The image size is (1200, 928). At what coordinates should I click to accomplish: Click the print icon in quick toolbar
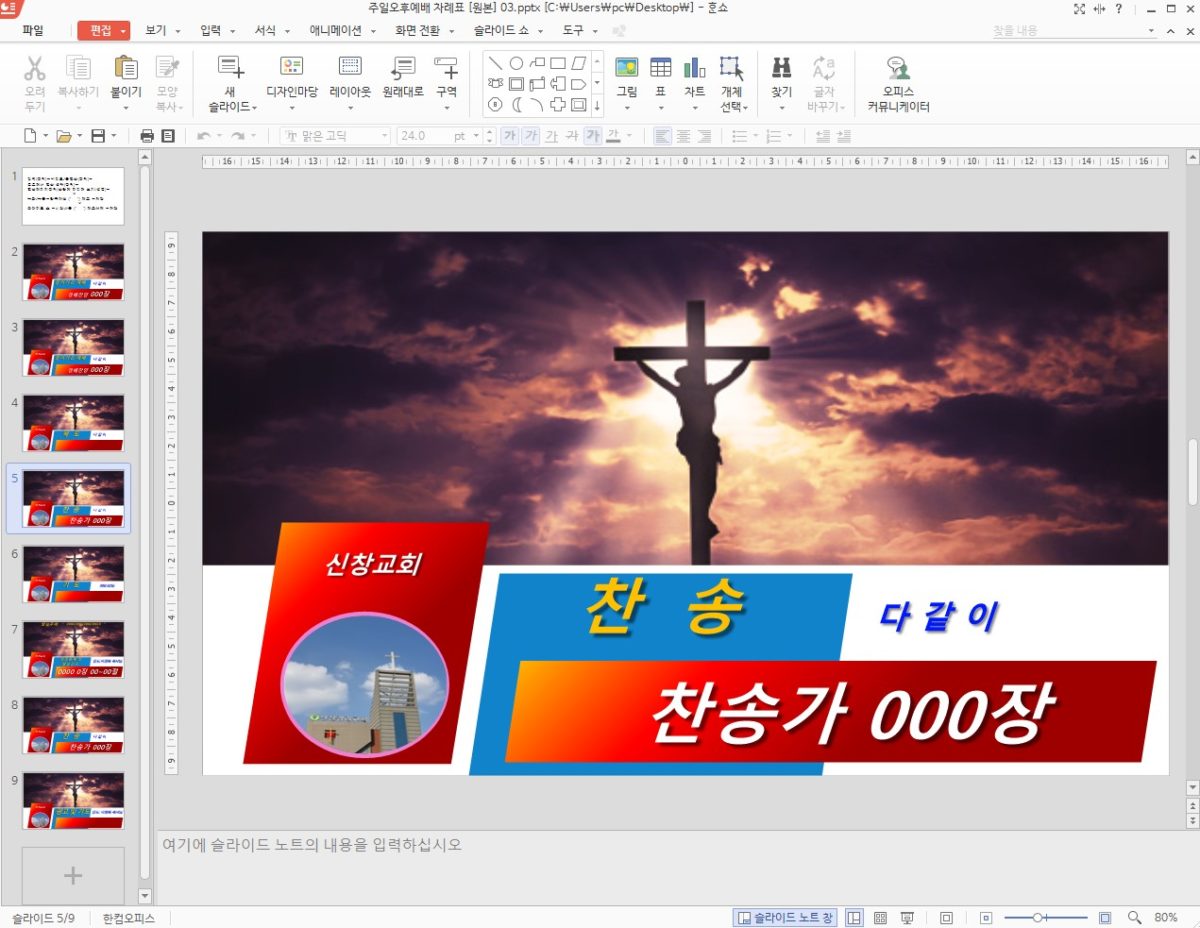(147, 136)
